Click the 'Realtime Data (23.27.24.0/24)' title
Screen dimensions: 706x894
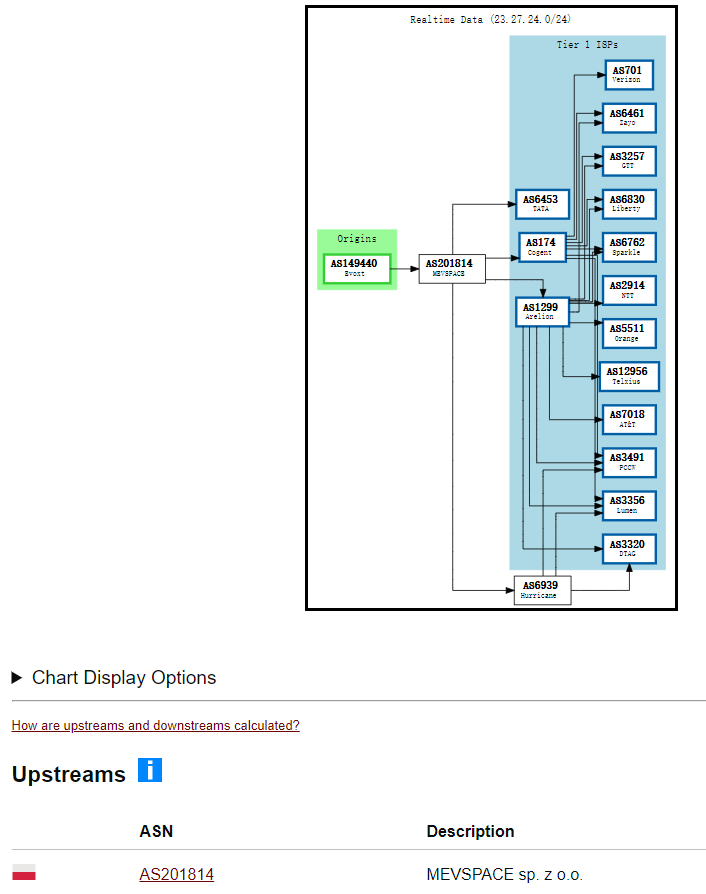(490, 19)
